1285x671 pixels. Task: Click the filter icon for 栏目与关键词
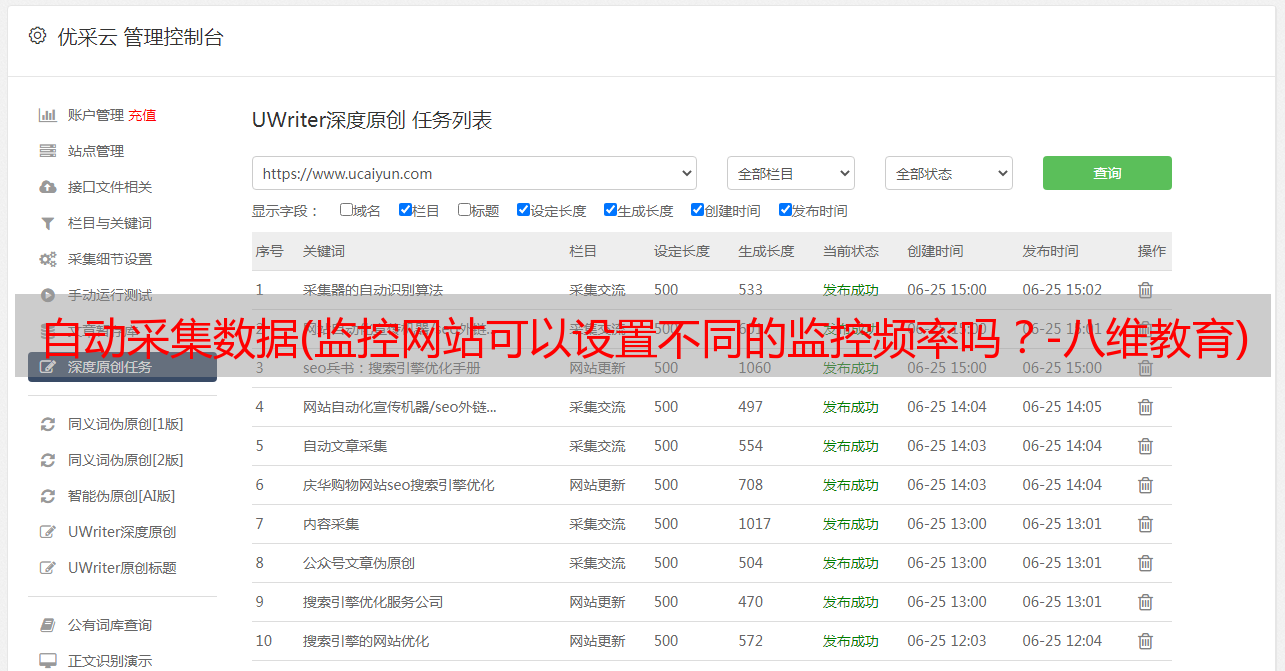(x=47, y=223)
